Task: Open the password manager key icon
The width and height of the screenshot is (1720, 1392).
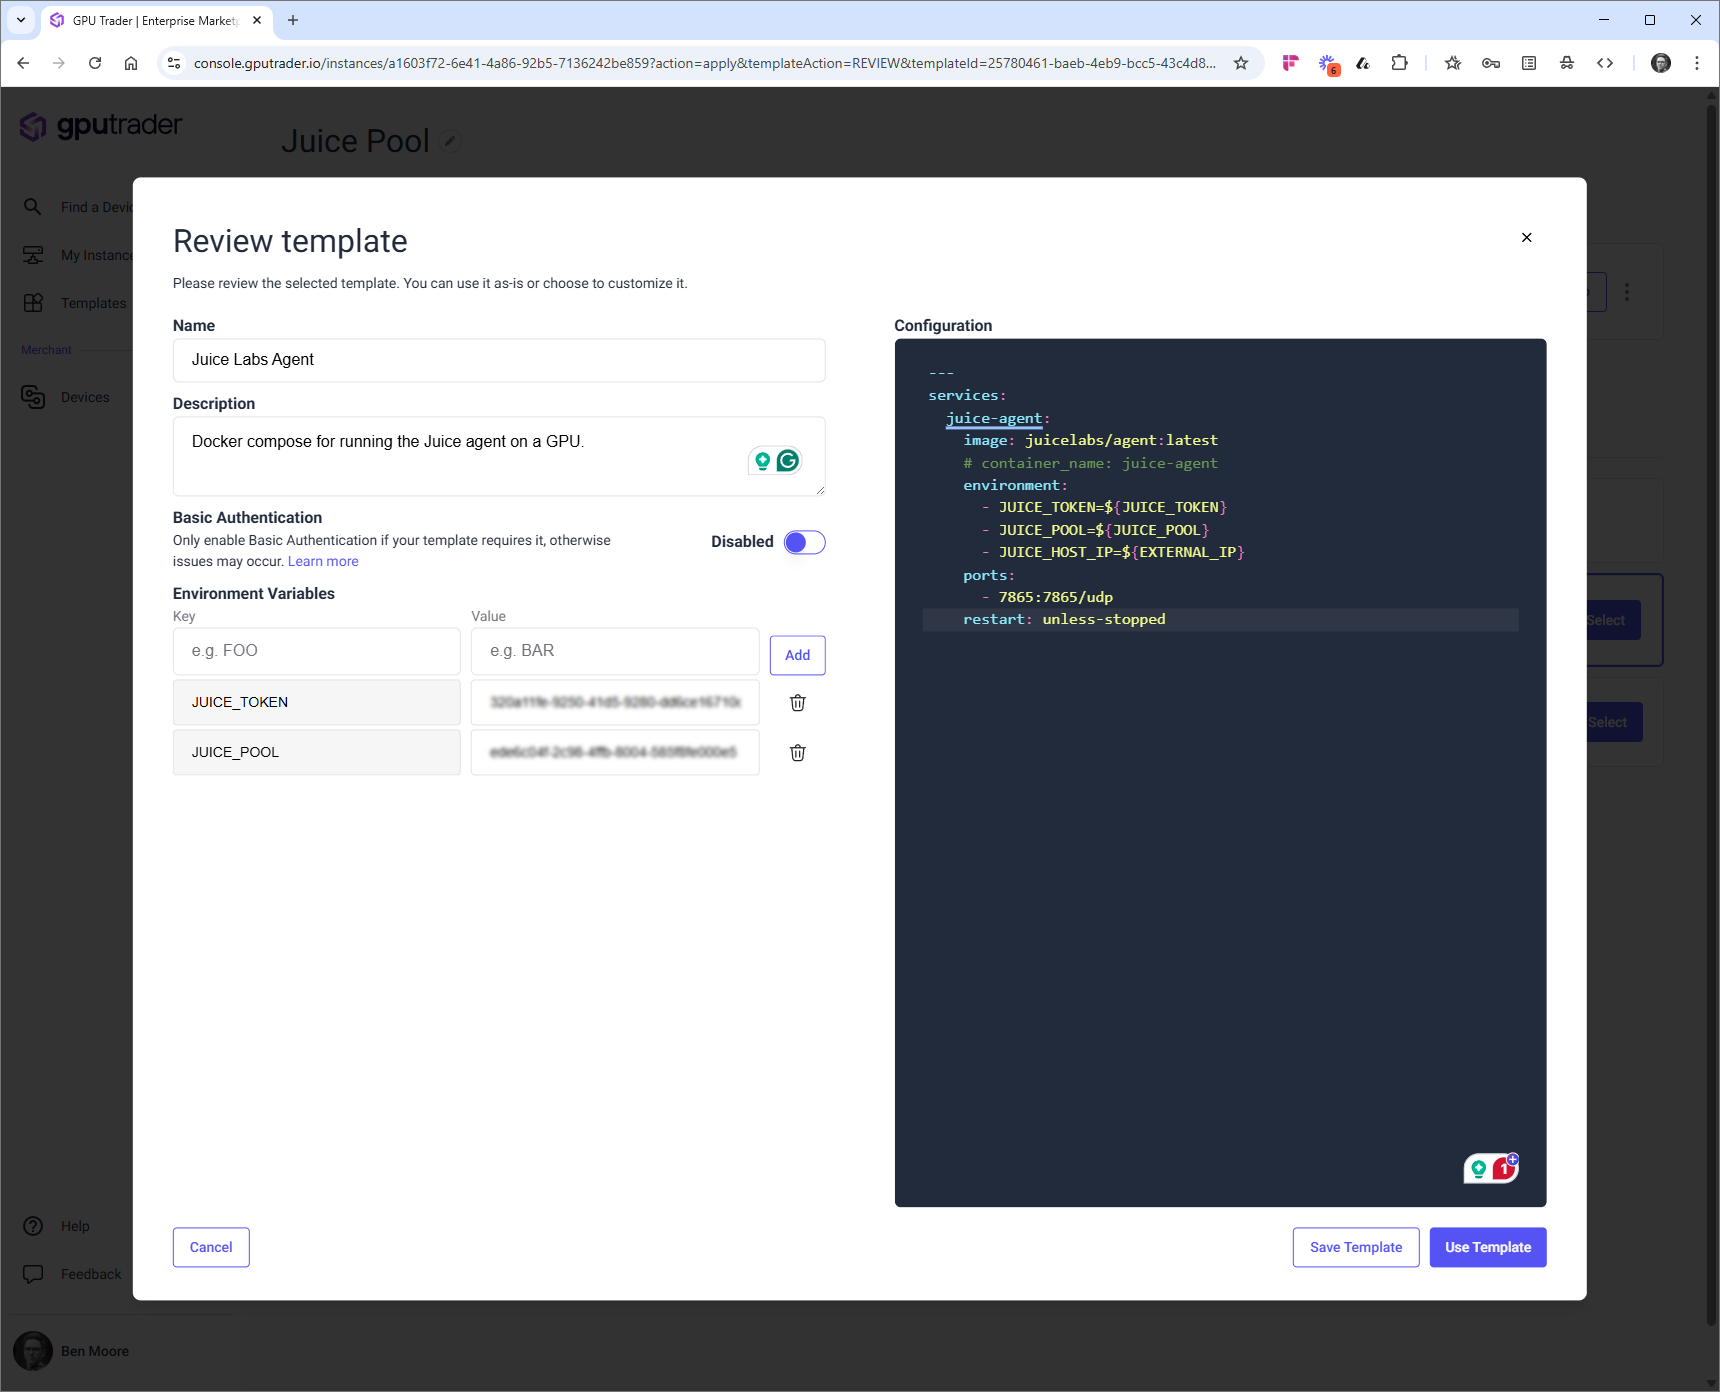Action: tap(1491, 63)
